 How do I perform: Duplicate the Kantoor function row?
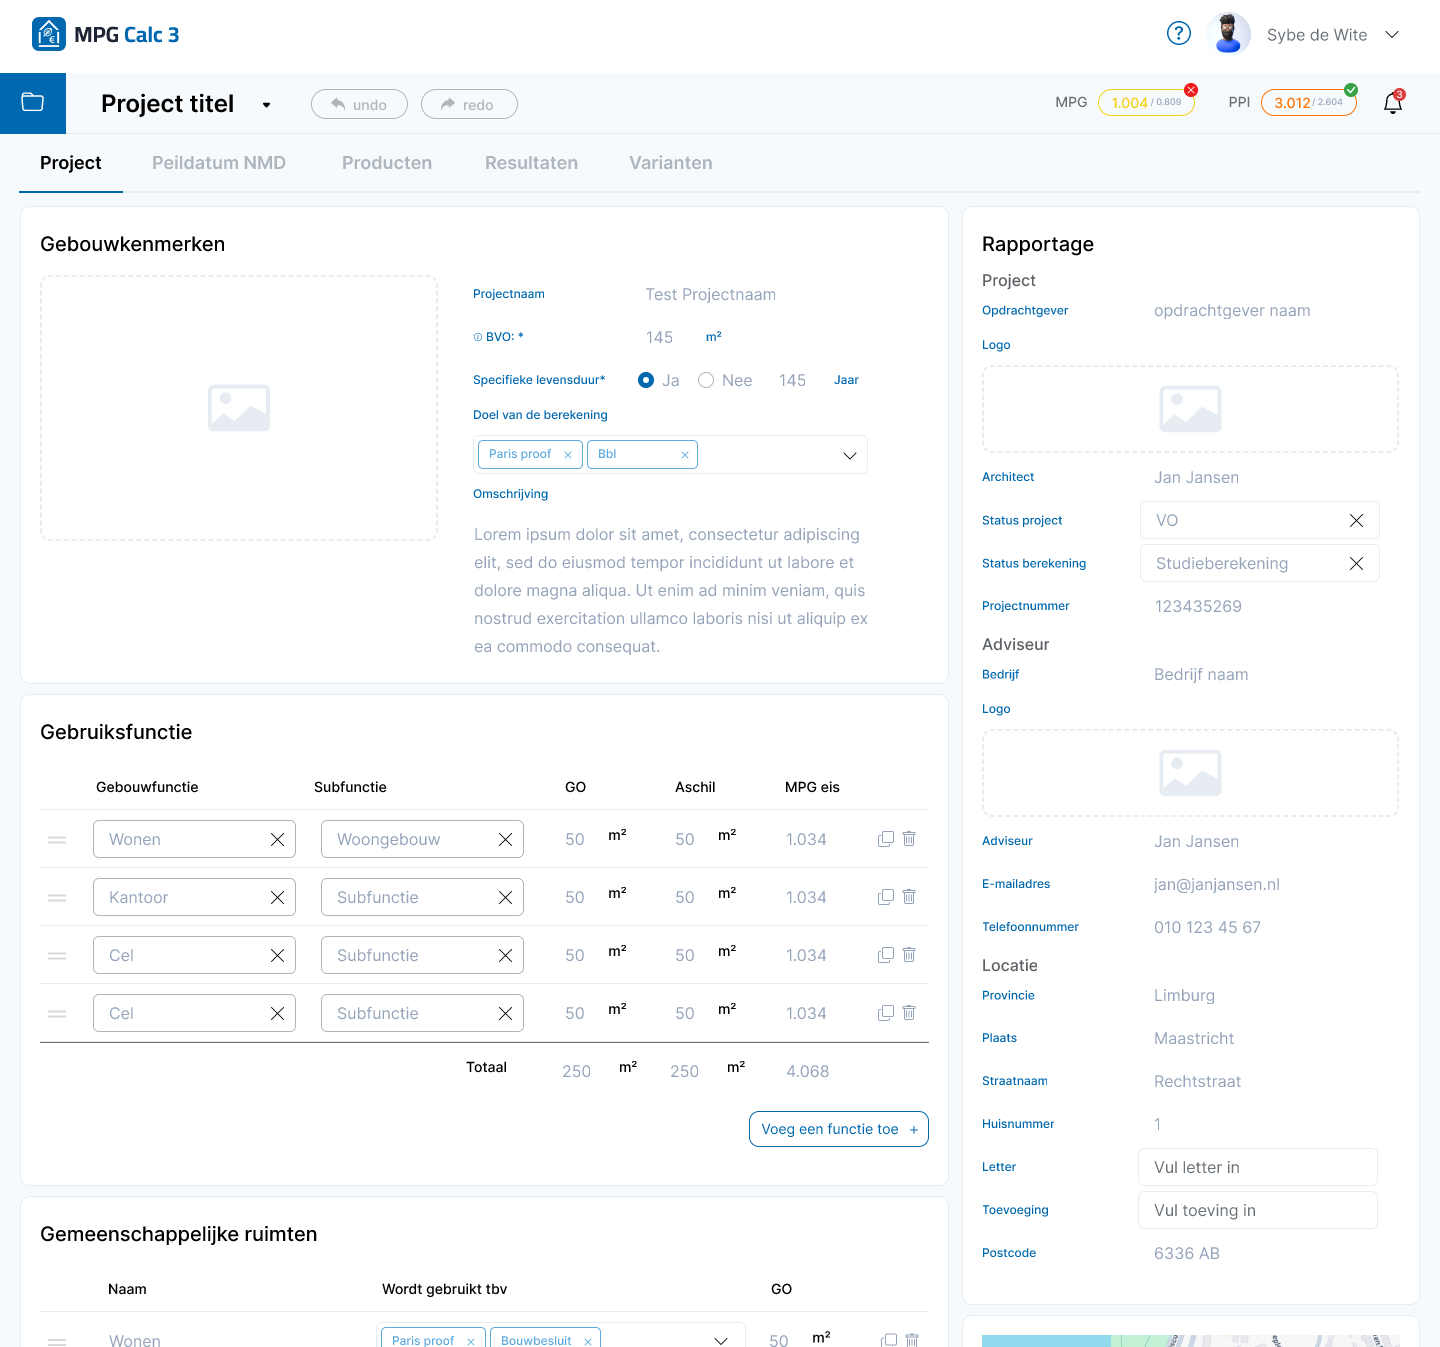(885, 897)
